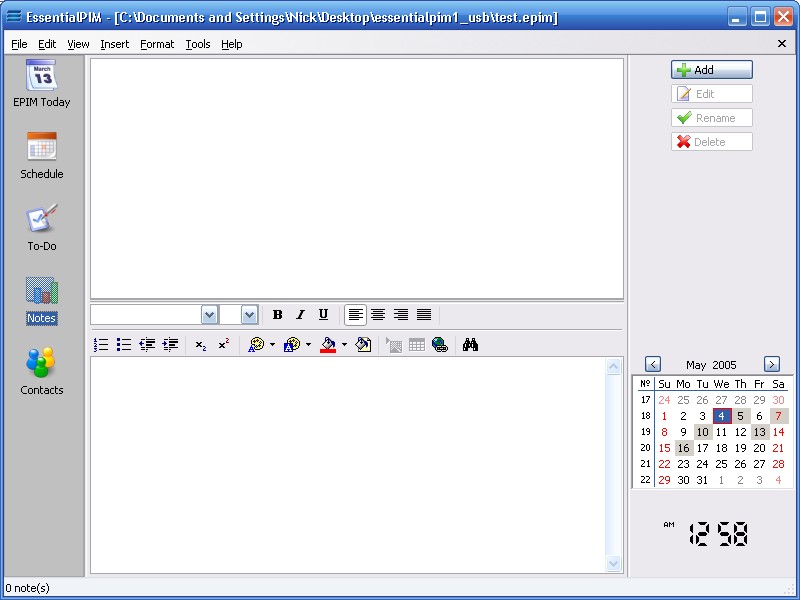Justify text alignment
The image size is (800, 600).
coord(424,315)
